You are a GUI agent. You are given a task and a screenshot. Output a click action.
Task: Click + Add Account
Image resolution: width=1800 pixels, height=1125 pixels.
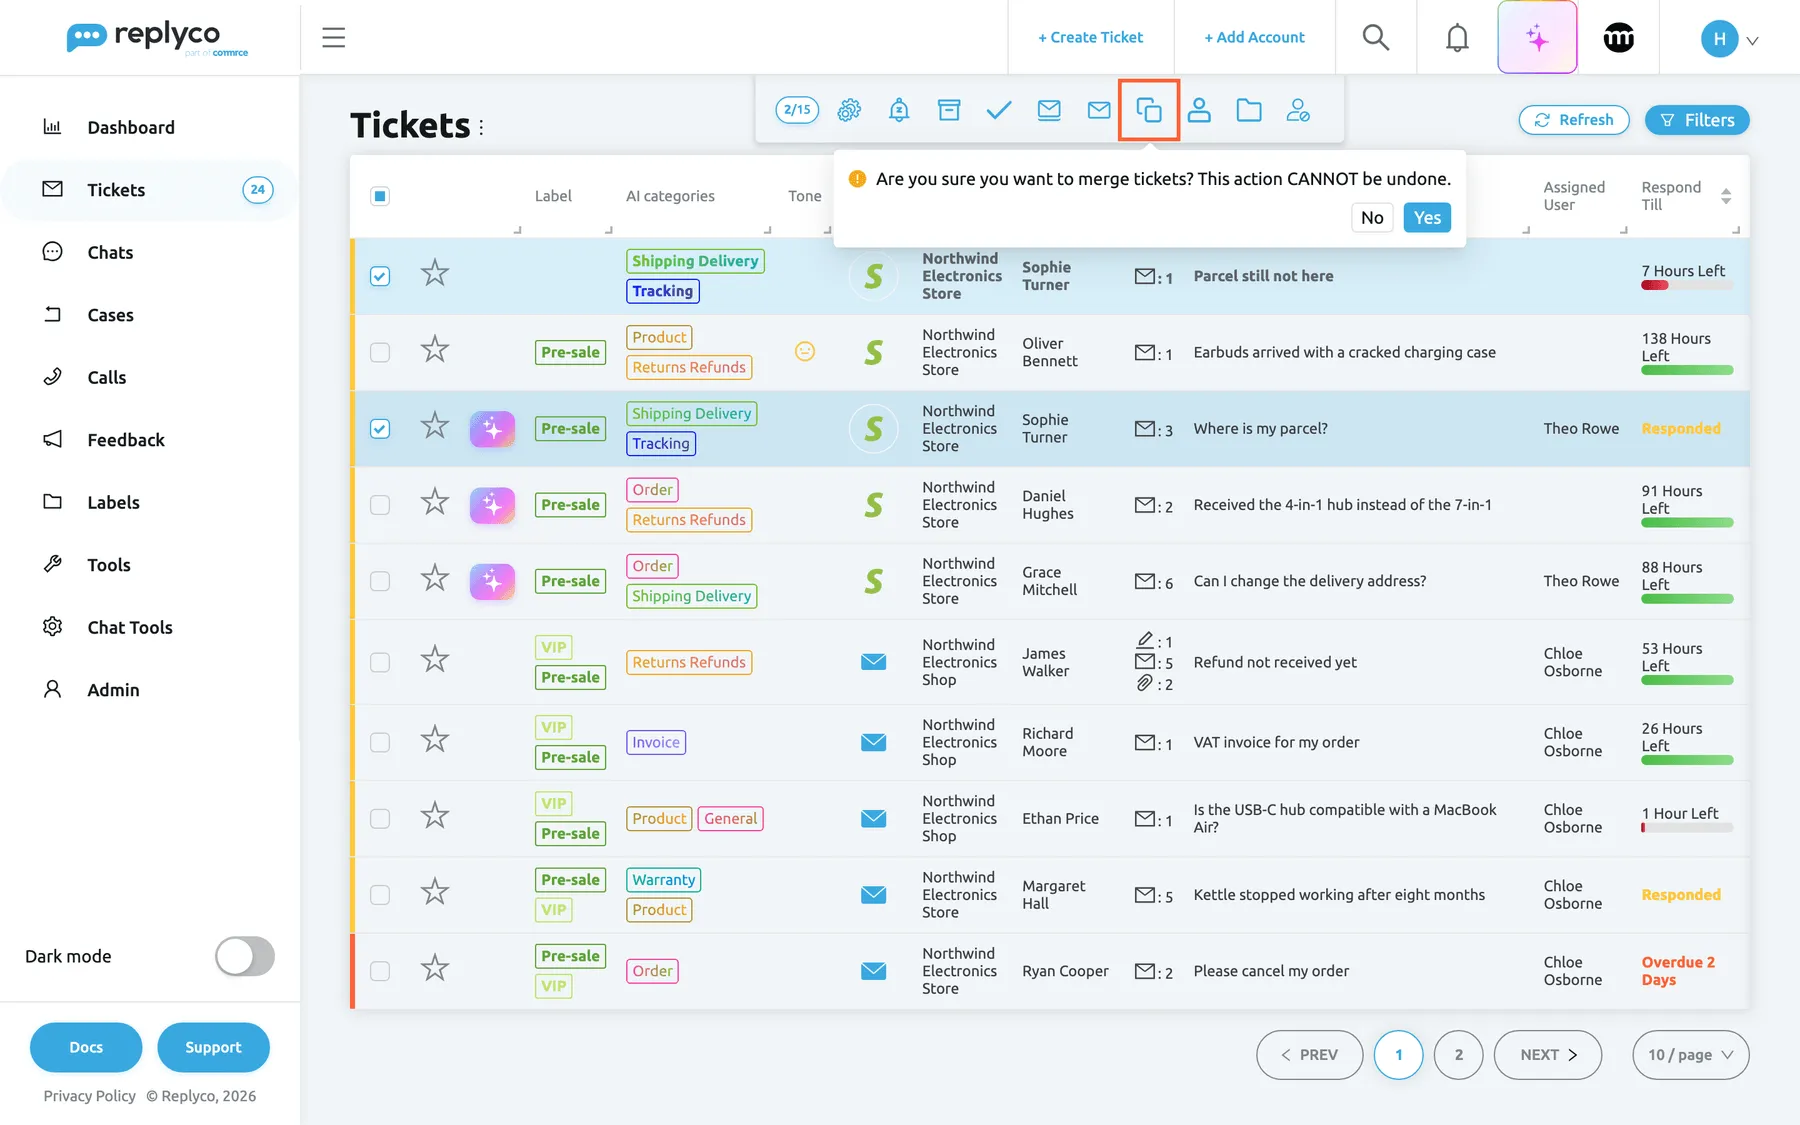(x=1254, y=37)
